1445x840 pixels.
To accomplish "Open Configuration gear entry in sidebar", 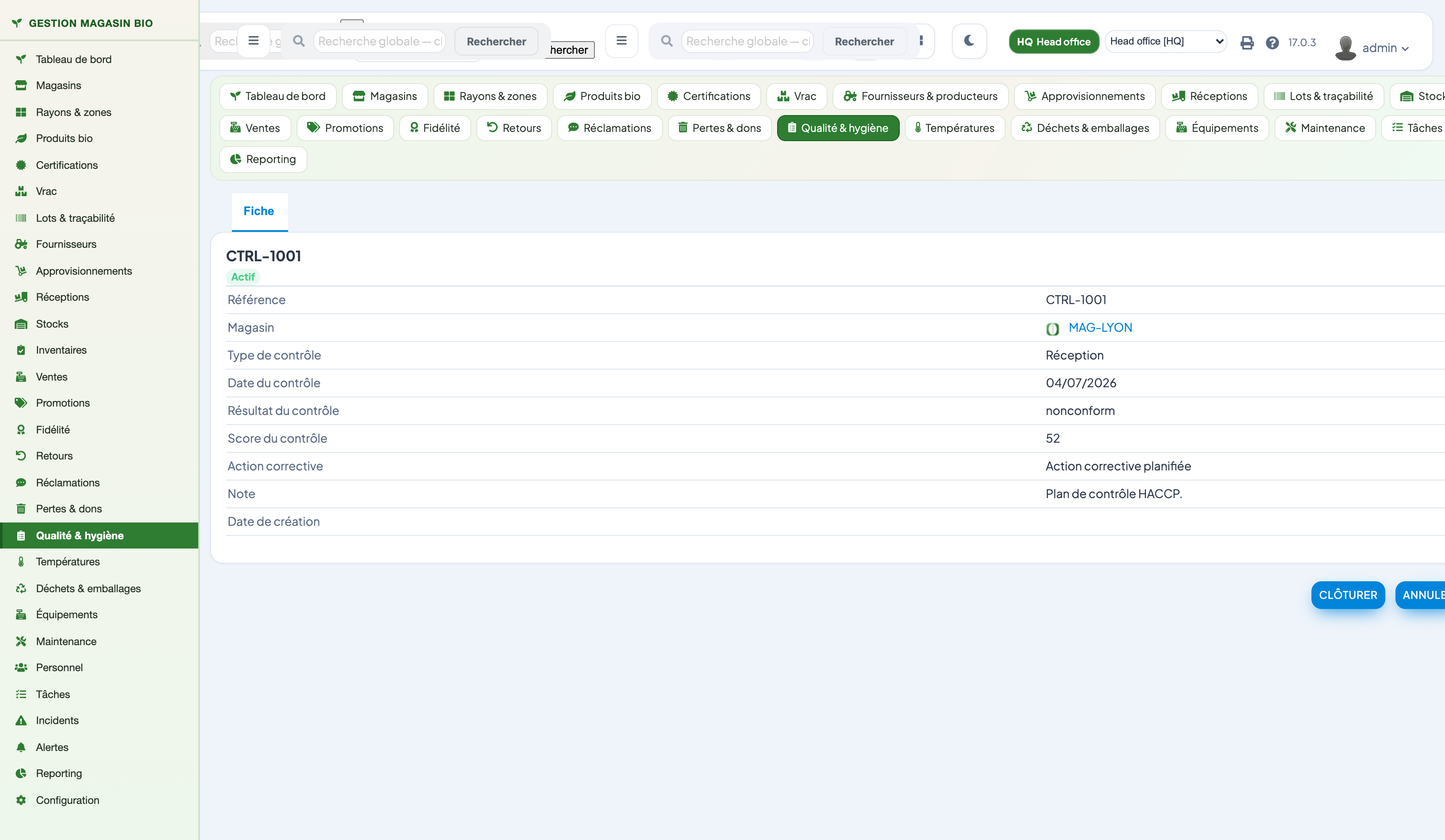I will pos(99,800).
